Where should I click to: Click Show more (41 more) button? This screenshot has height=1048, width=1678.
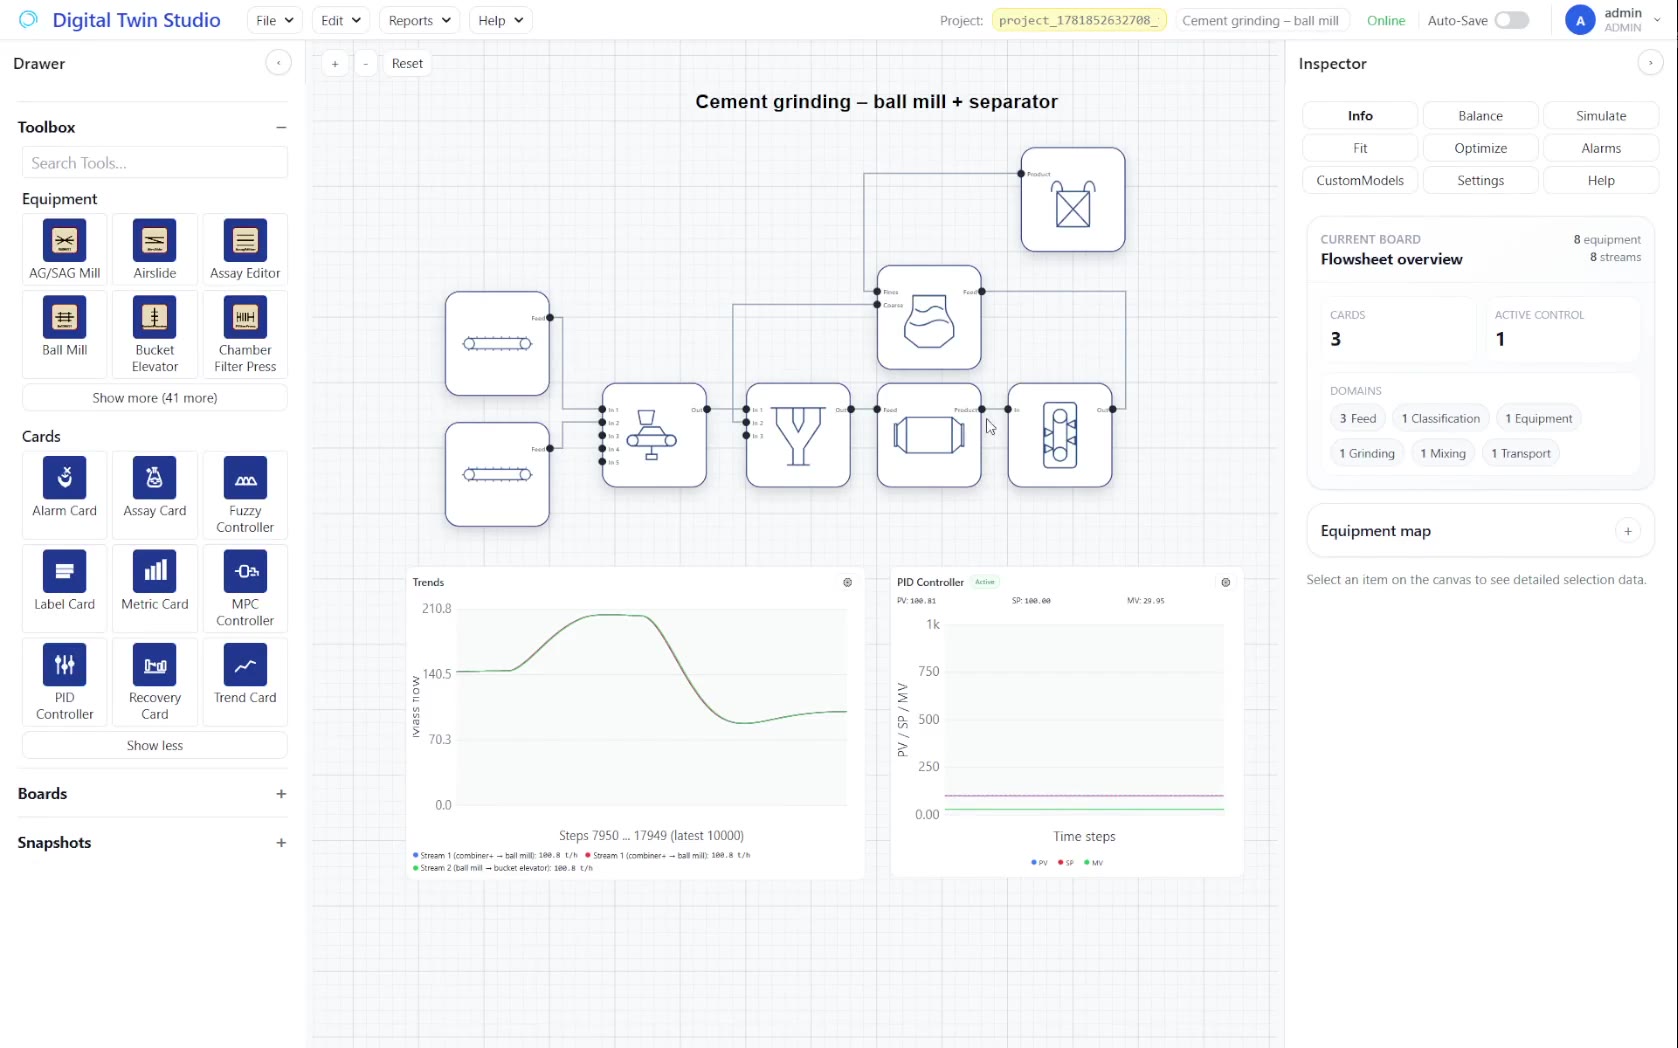pyautogui.click(x=155, y=398)
